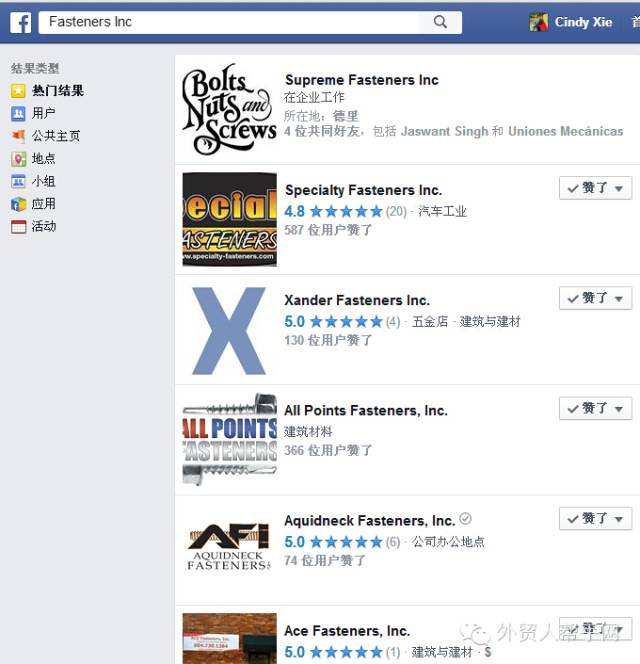Viewport: 640px width, 664px height.
Task: Select the 公共主页 flag filter icon
Action: click(x=18, y=136)
